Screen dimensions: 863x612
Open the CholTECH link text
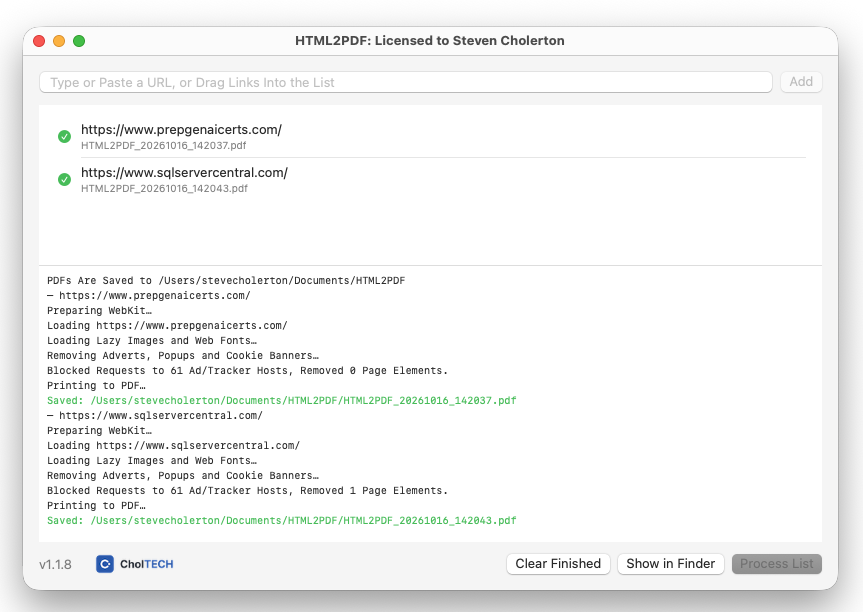click(146, 564)
